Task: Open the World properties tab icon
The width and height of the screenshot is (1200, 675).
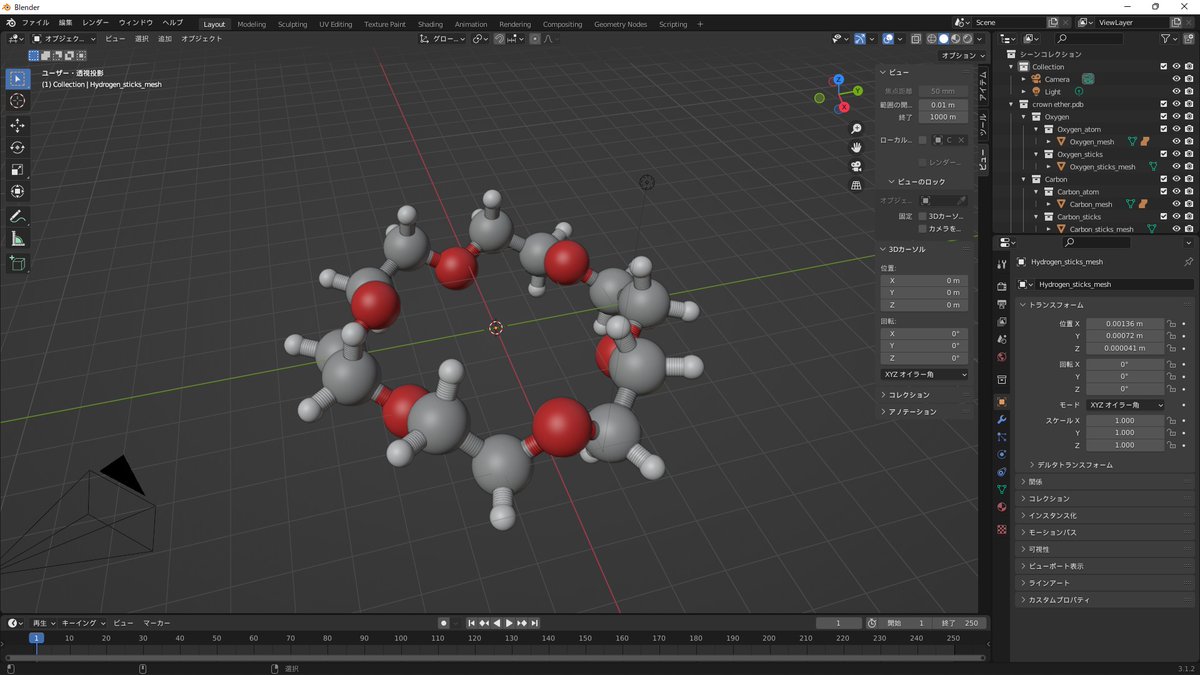Action: tap(1003, 357)
